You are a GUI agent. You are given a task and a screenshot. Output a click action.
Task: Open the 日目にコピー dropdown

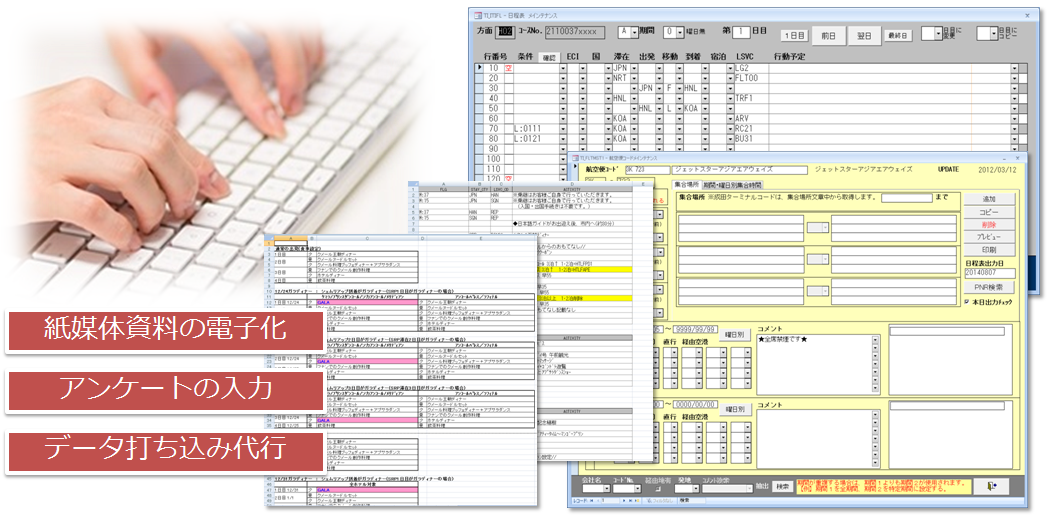[x=993, y=32]
